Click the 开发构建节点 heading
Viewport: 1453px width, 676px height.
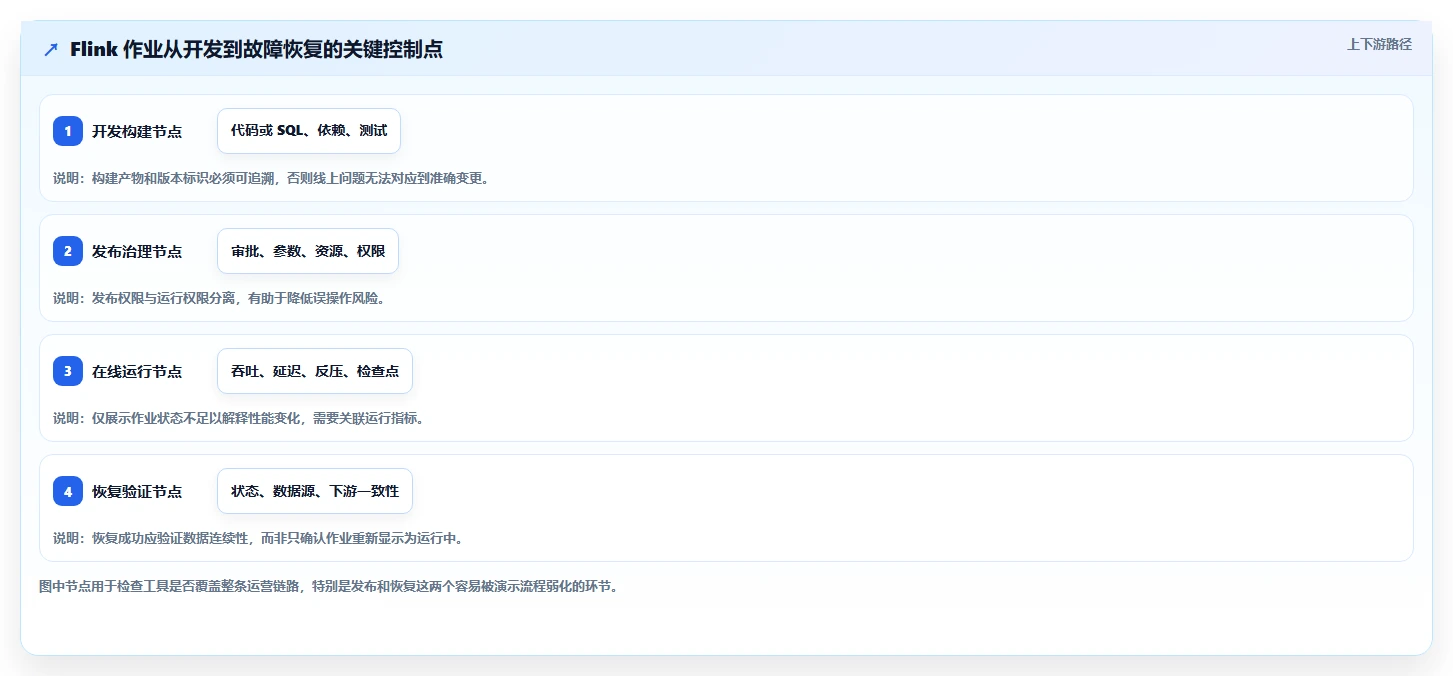(137, 131)
